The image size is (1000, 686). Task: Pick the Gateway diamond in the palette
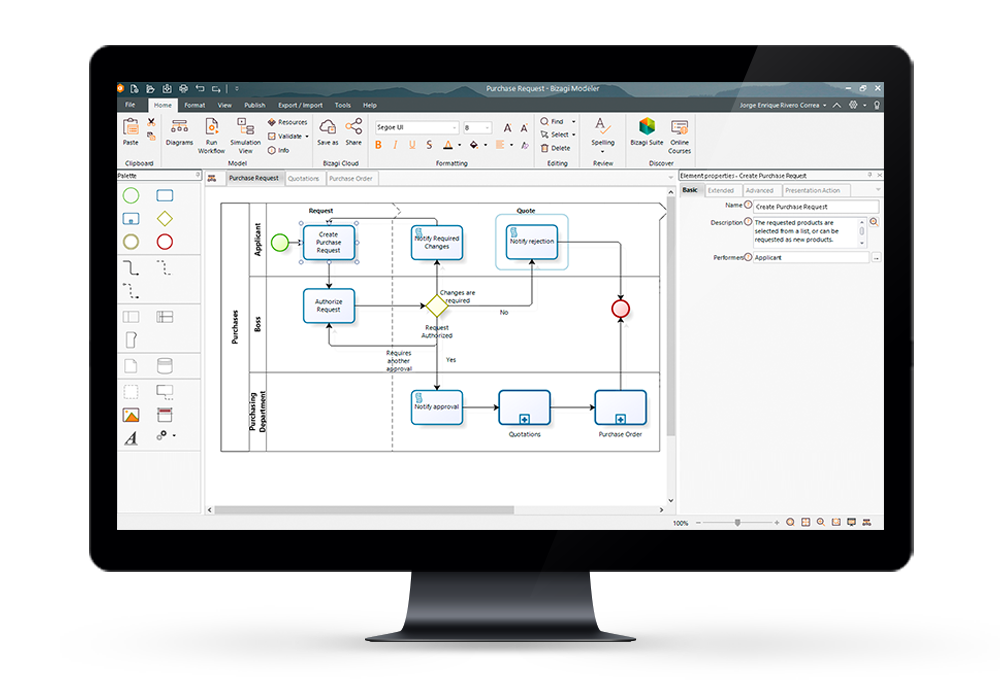click(165, 218)
